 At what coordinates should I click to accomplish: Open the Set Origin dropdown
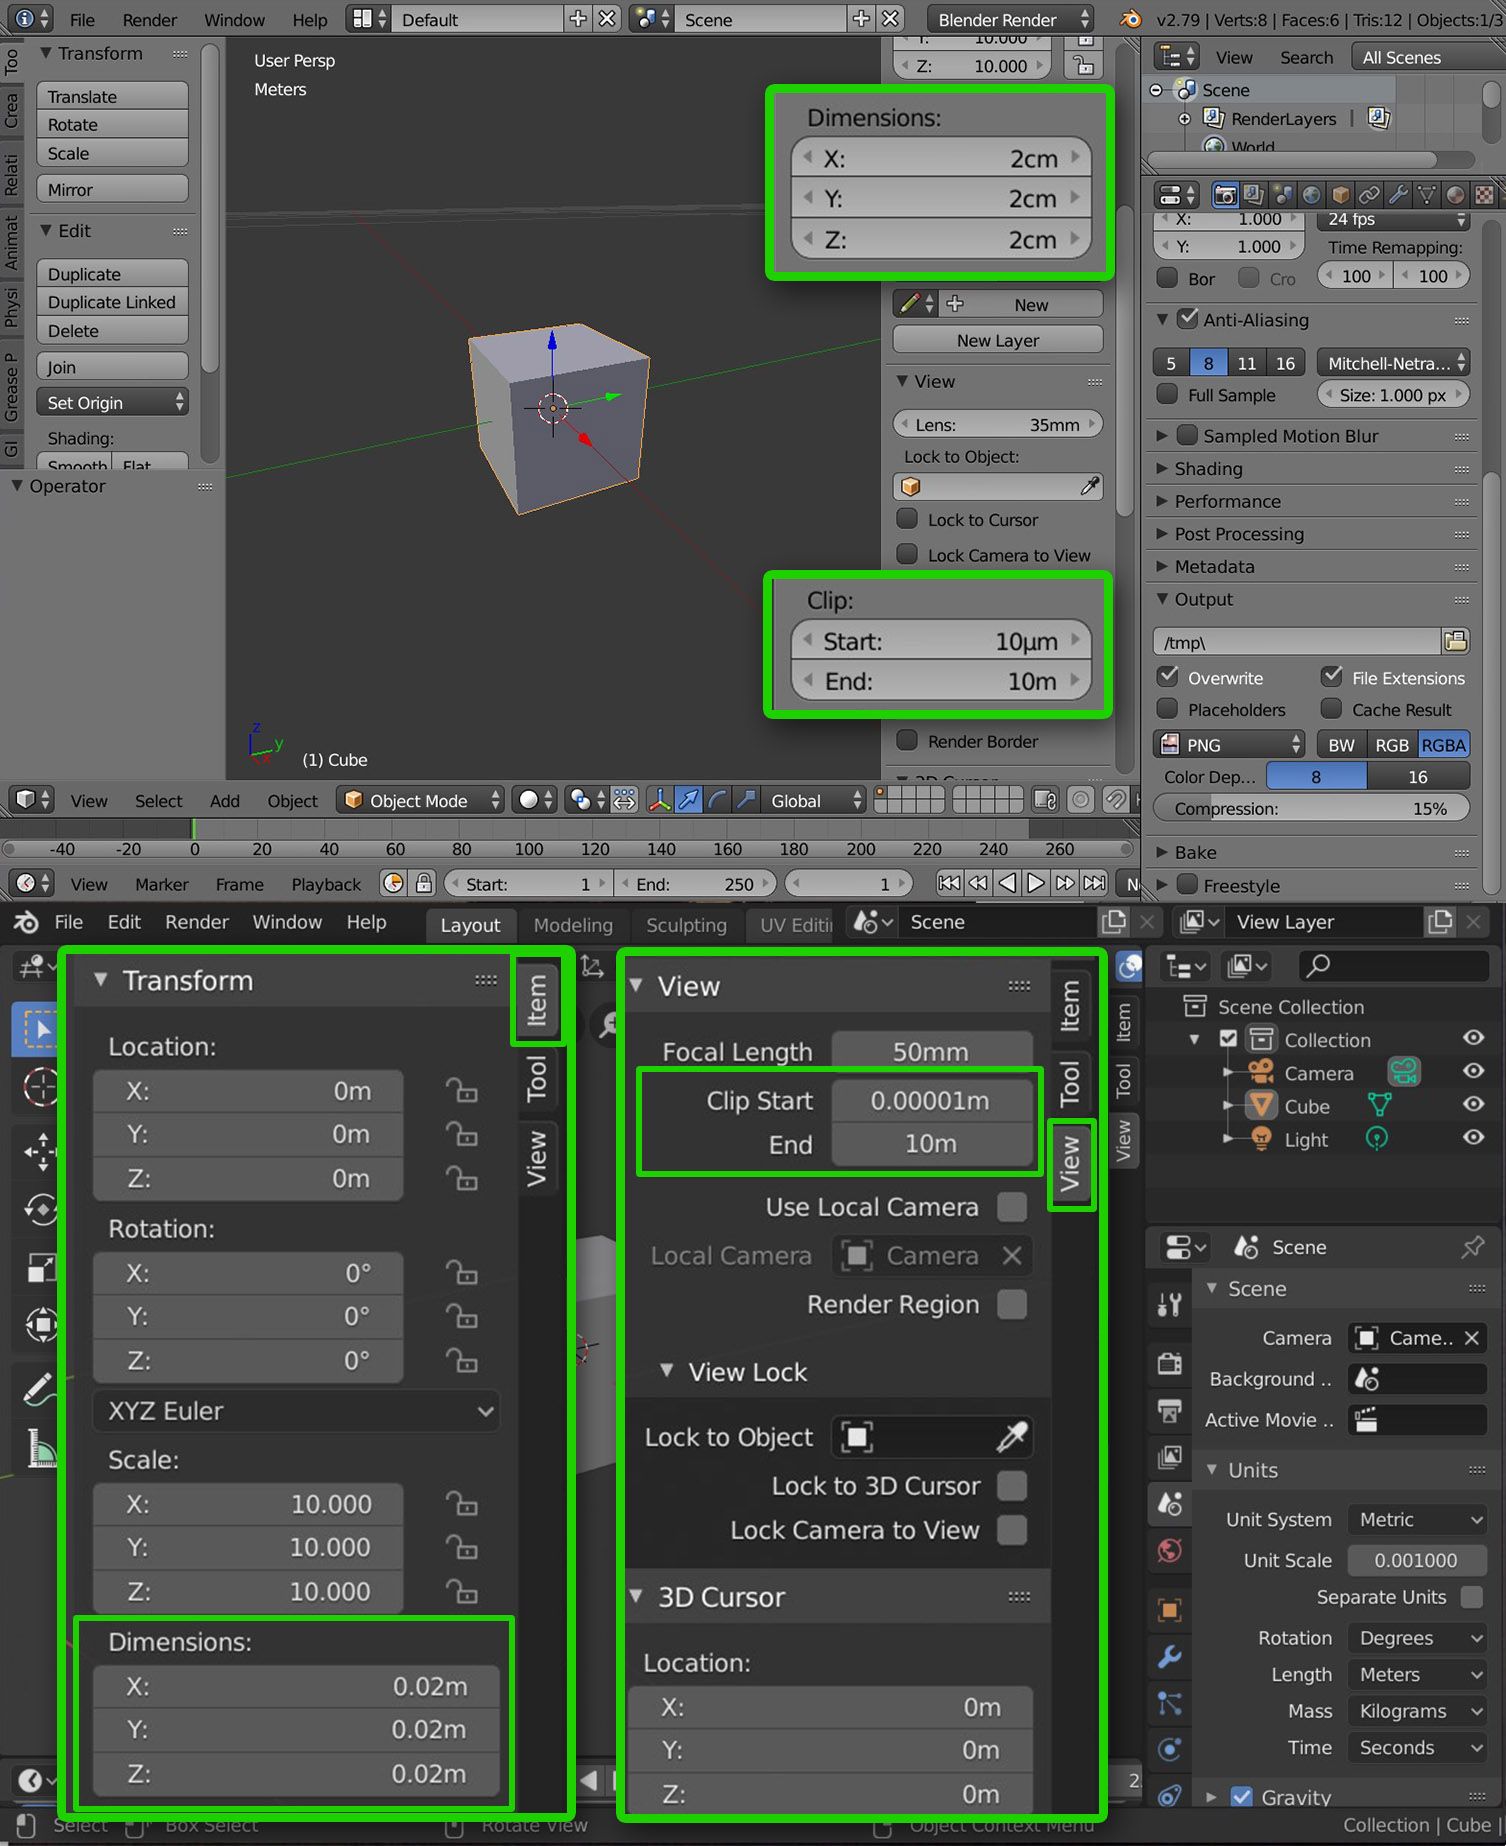112,402
